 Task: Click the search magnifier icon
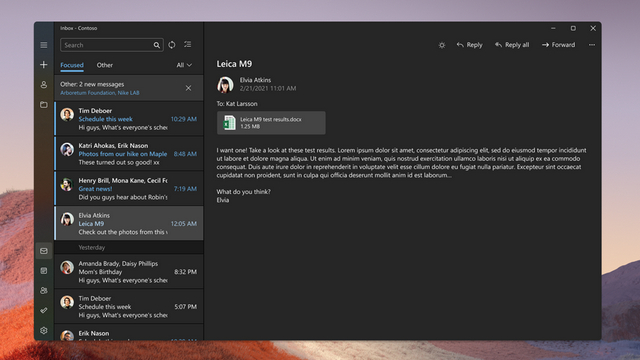tap(157, 45)
